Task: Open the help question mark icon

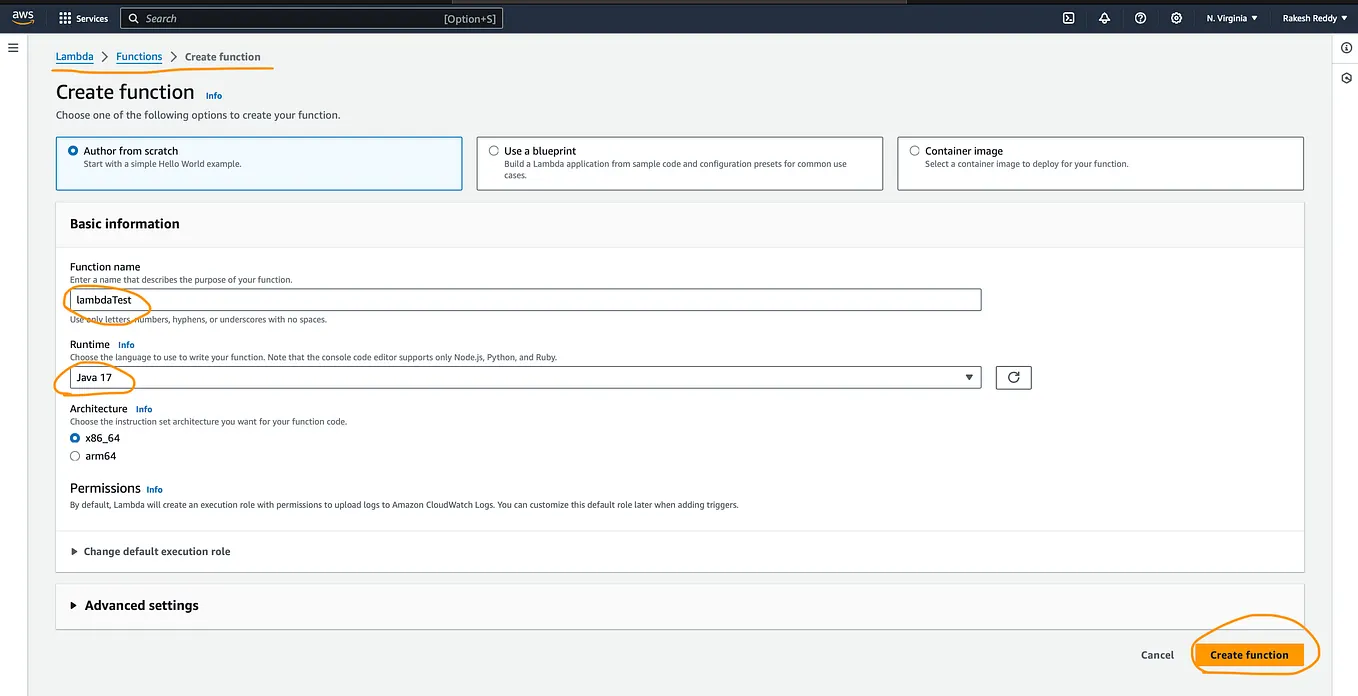Action: 1140,17
